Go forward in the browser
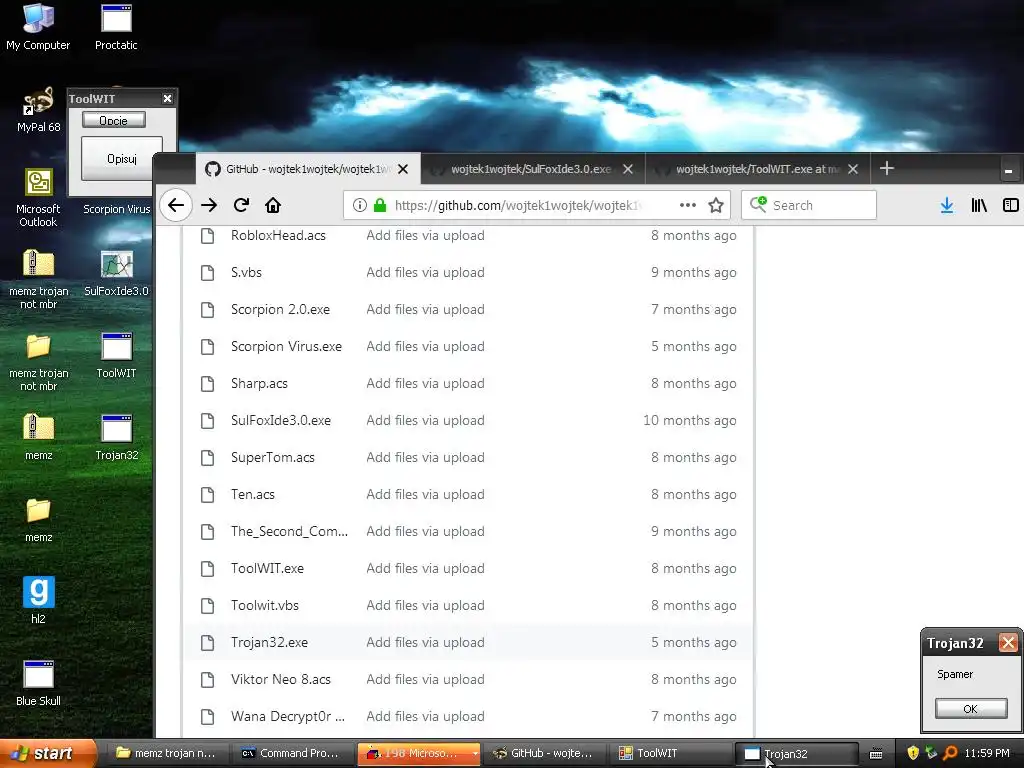Screen dimensions: 1024x768 tap(209, 205)
